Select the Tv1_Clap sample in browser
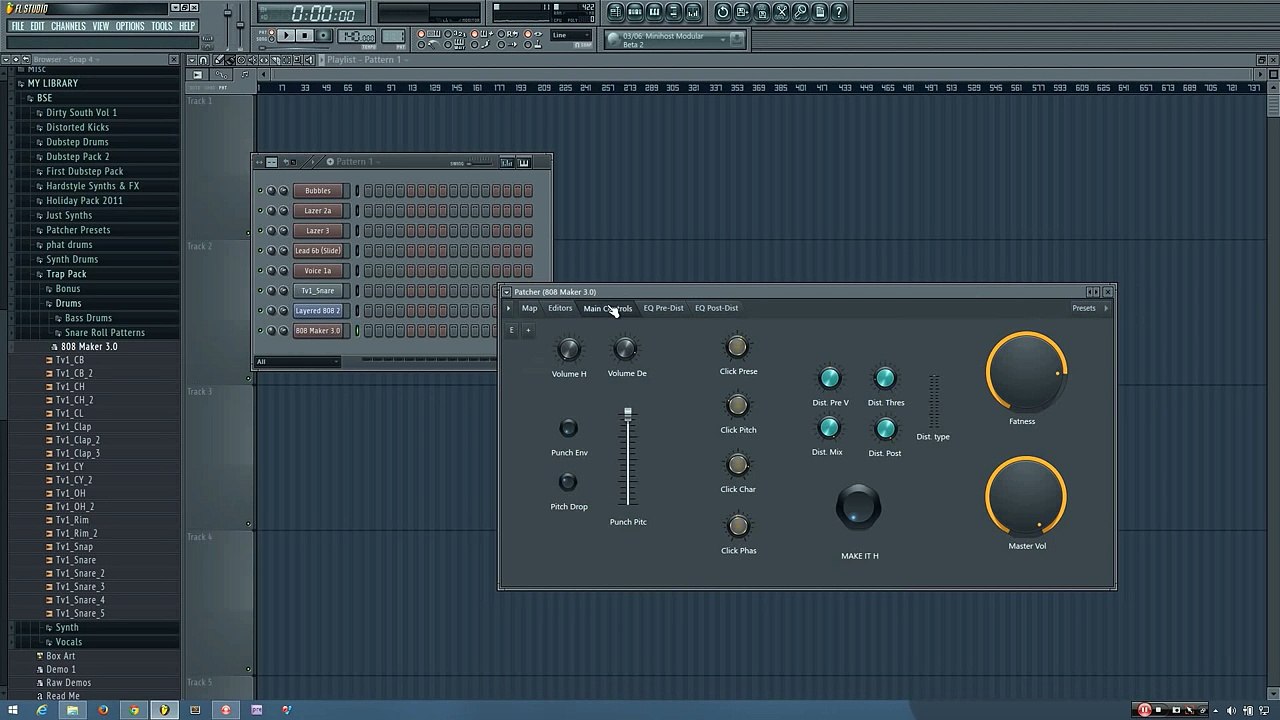1280x720 pixels. (73, 427)
